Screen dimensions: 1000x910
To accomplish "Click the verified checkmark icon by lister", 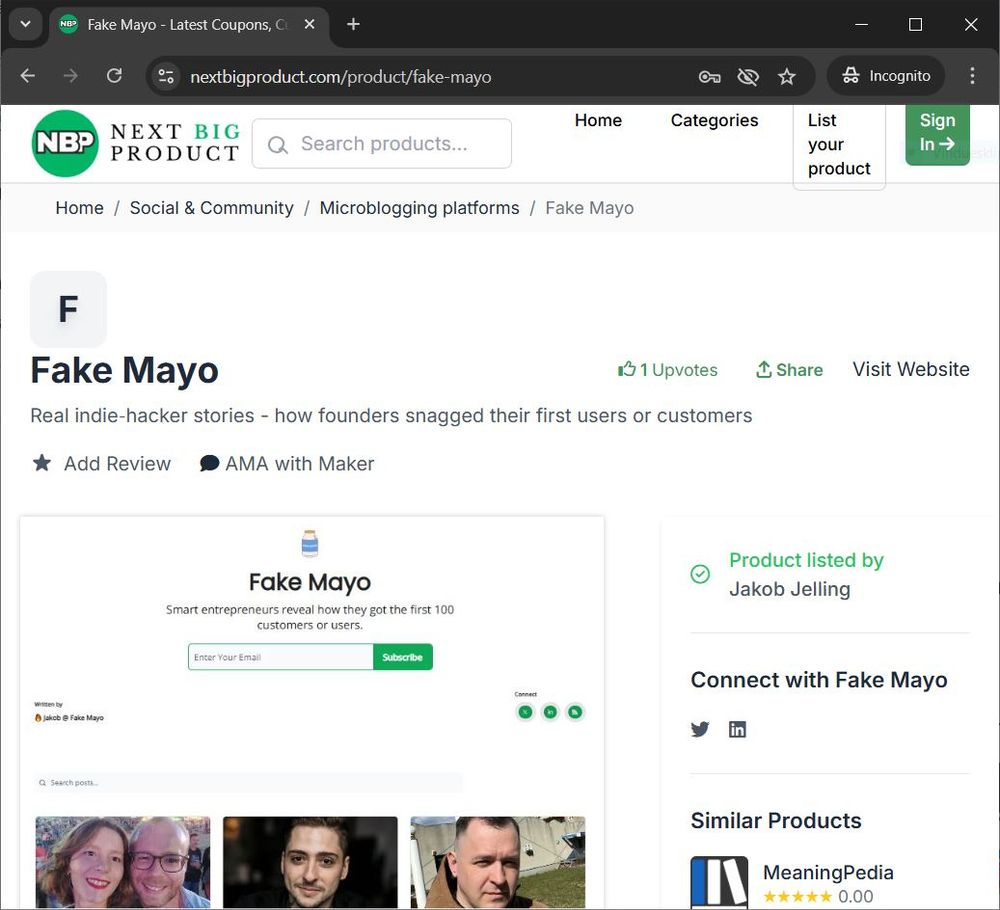I will pos(700,574).
